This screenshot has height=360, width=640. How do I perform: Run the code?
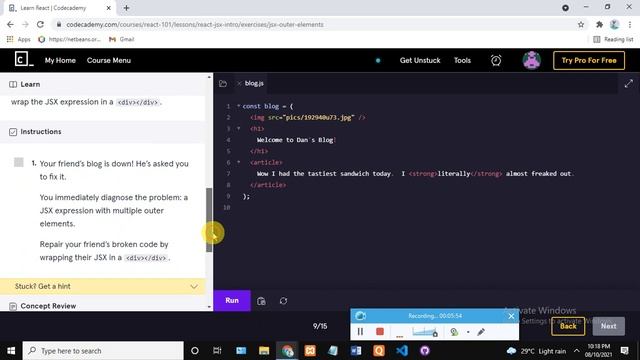pos(232,300)
